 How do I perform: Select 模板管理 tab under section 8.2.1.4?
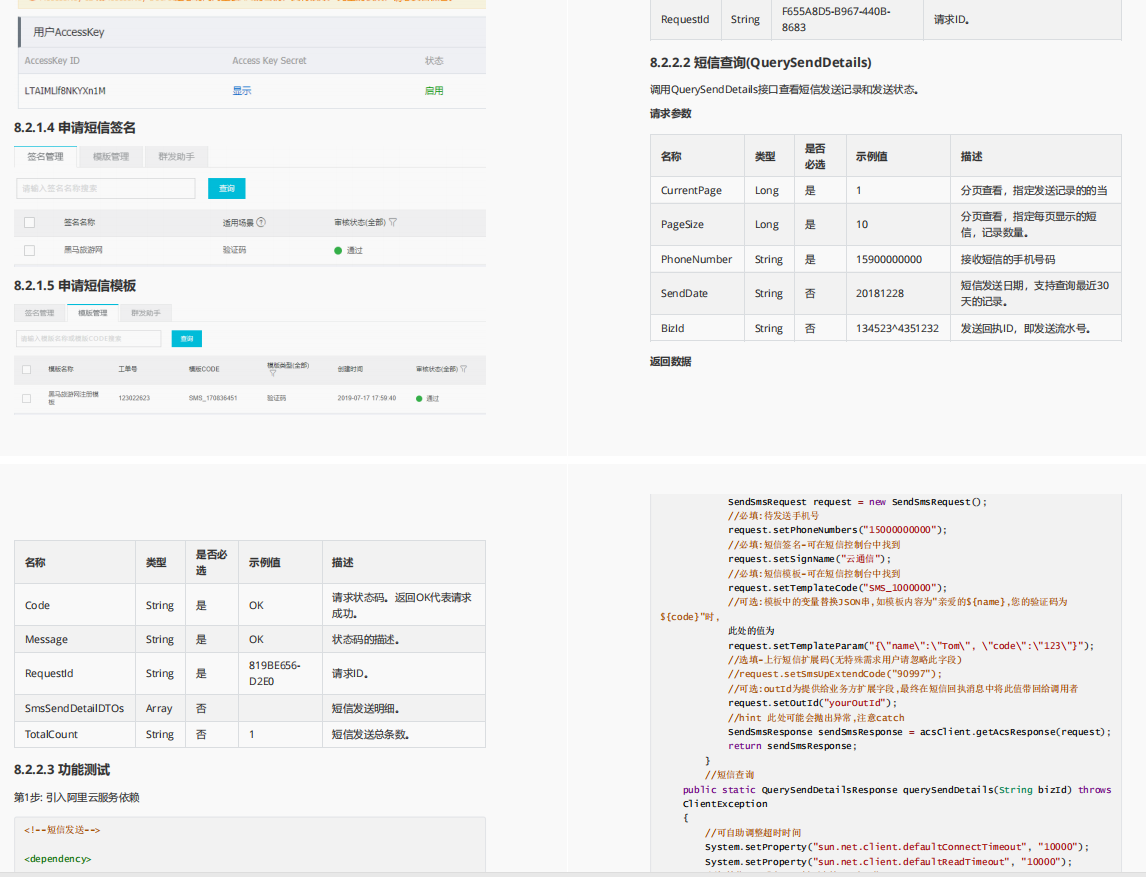111,156
